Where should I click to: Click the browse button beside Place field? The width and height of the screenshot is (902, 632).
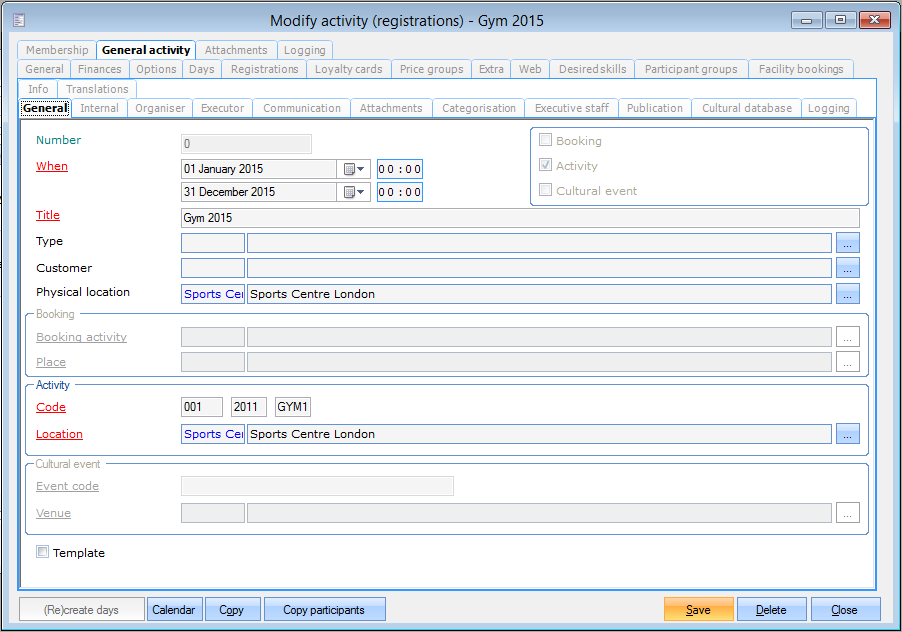(x=847, y=362)
